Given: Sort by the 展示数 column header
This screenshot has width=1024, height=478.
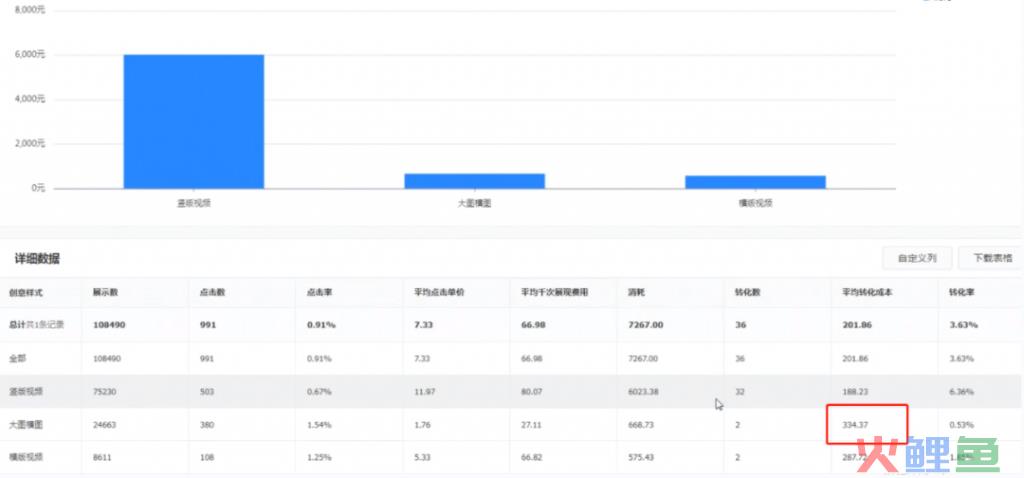Looking at the screenshot, I should pos(105,293).
